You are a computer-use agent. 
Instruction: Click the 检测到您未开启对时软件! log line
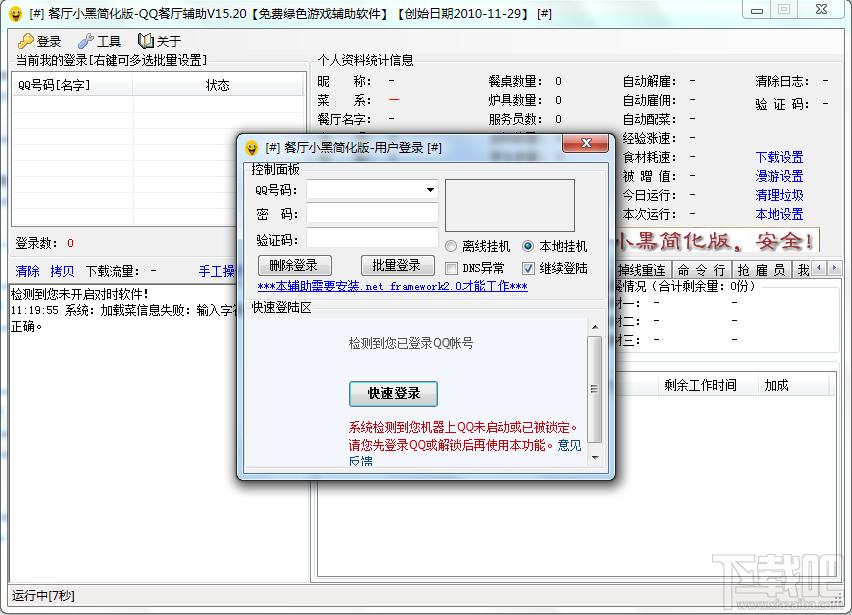80,294
